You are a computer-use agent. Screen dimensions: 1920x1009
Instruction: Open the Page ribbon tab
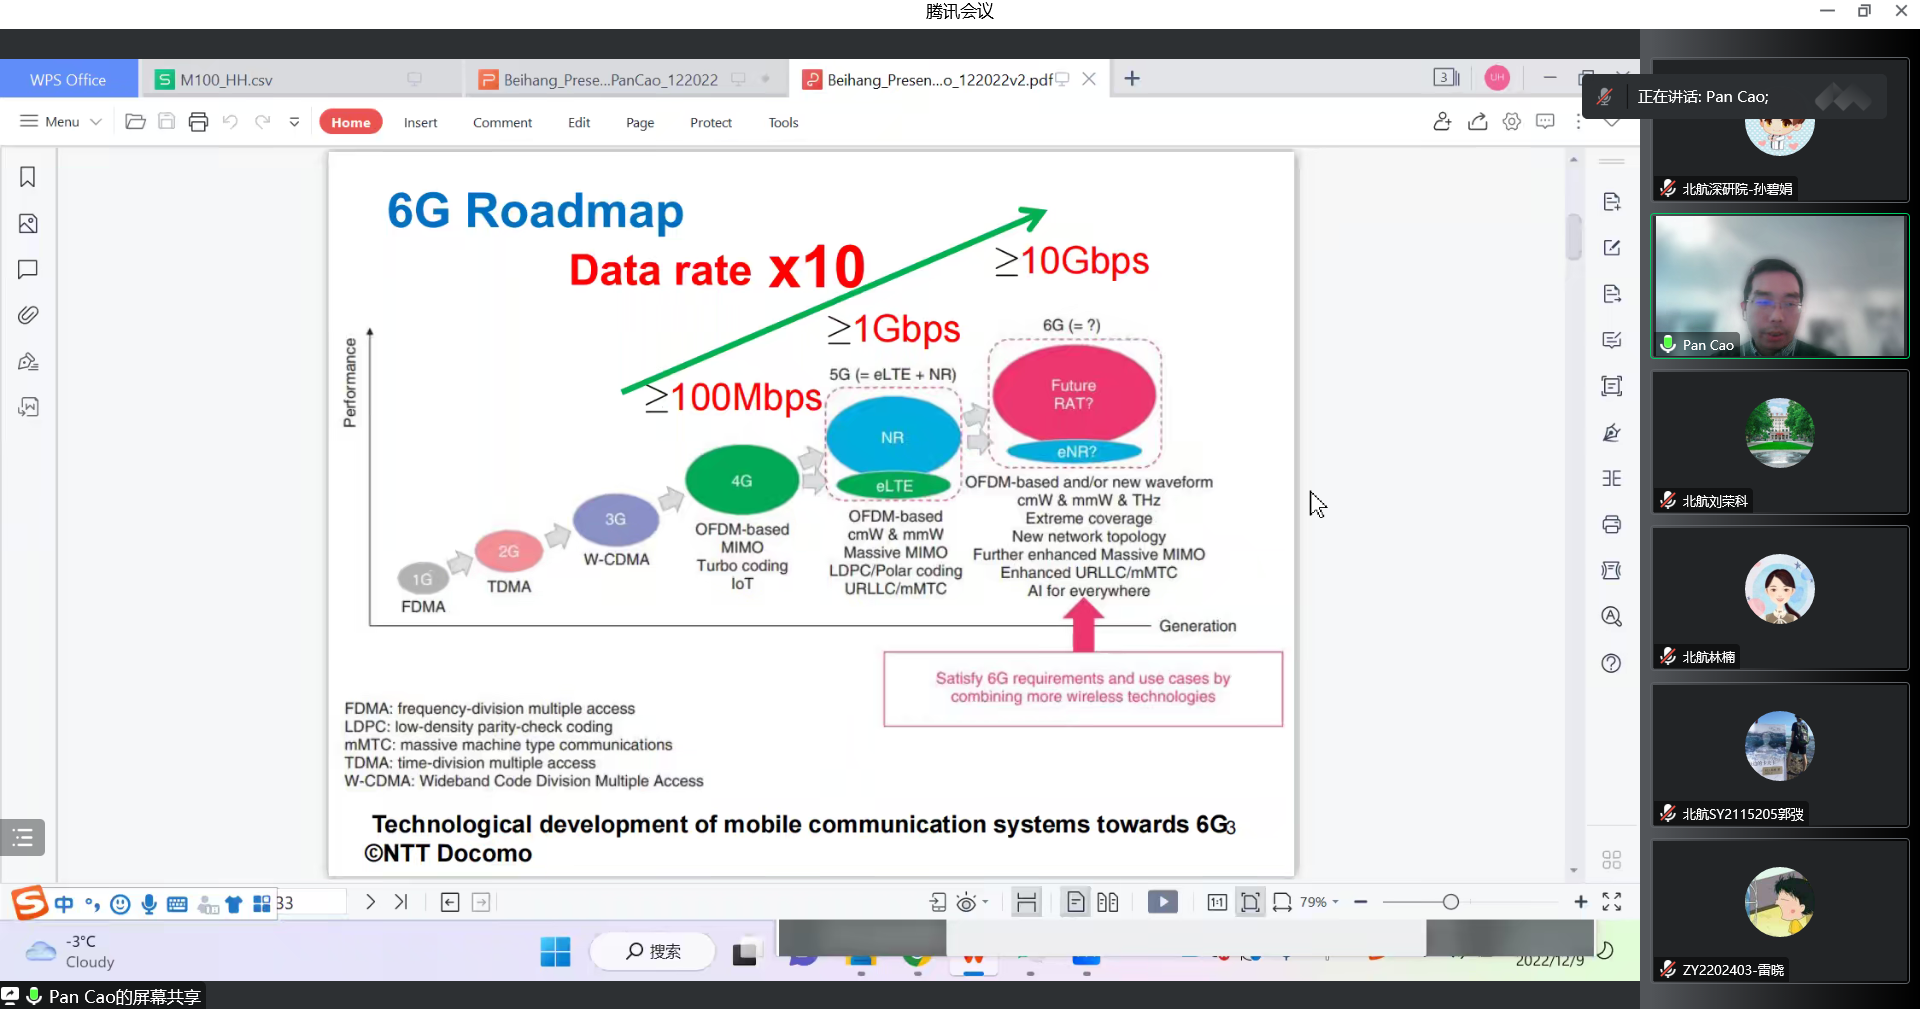(640, 122)
